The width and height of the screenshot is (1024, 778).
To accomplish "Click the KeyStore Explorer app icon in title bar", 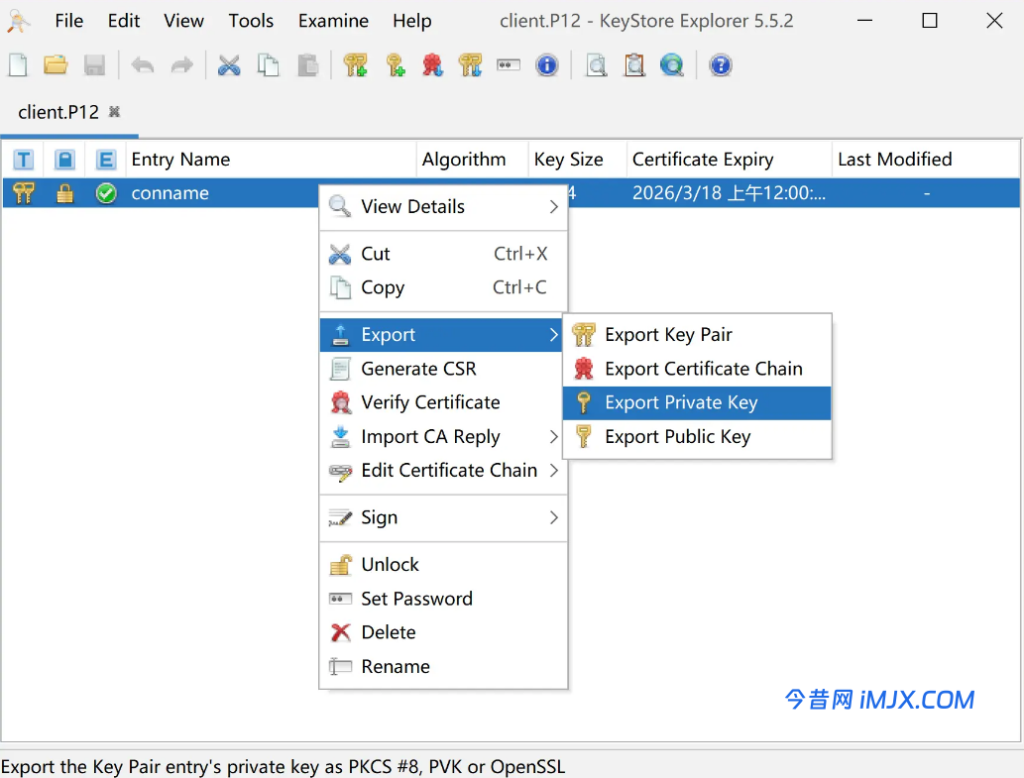I will [18, 21].
